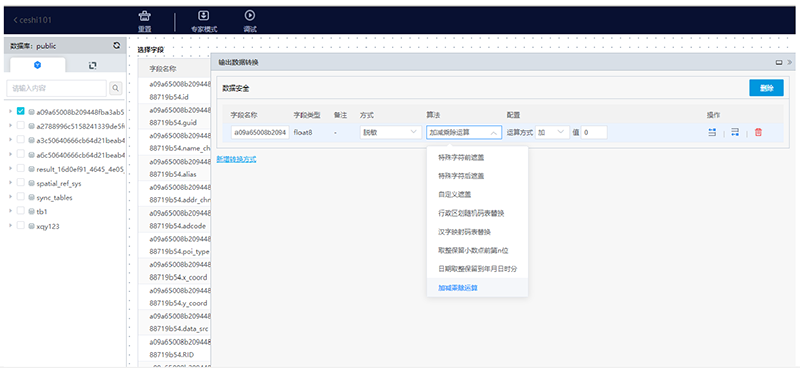Click the back arrow beside ceshi101
Viewport: 800px width, 368px height.
tap(15, 20)
